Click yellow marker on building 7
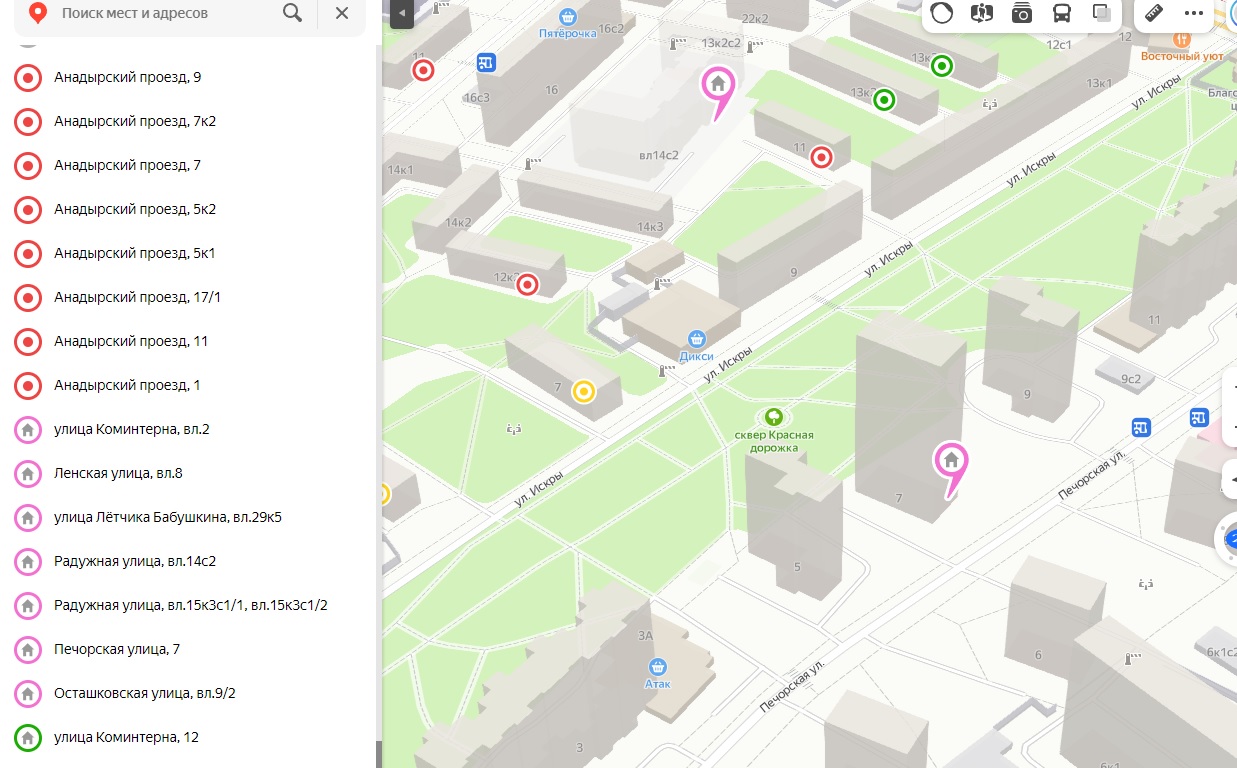The image size is (1237, 768). coord(584,391)
